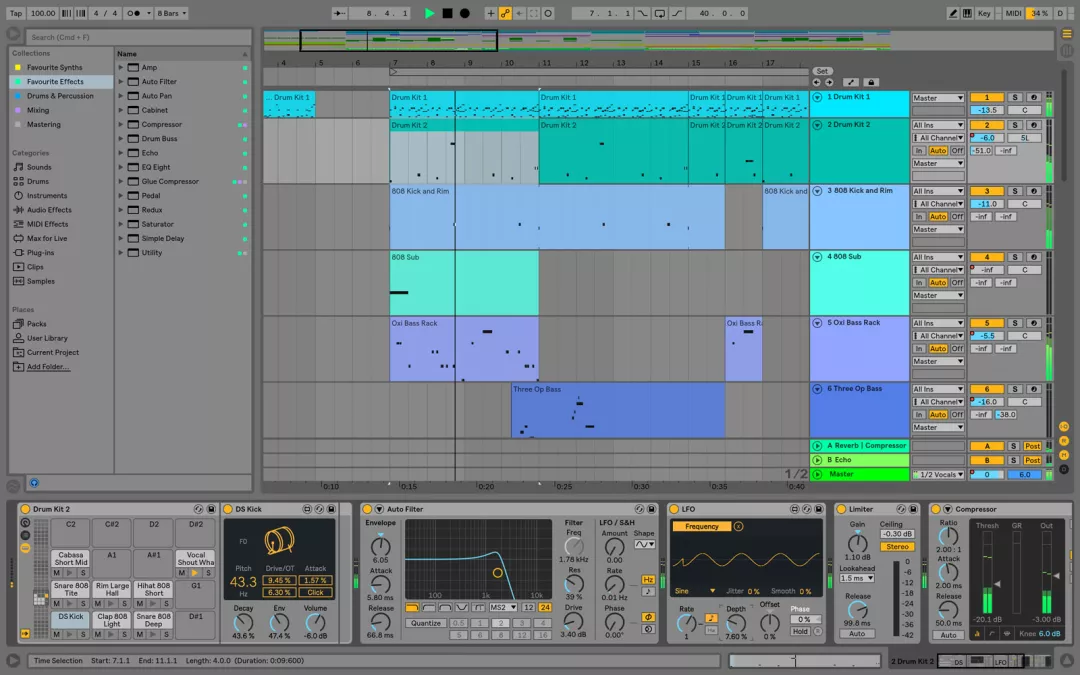1080x675 pixels.
Task: Select Drums & Percussion collection
Action: click(60, 96)
